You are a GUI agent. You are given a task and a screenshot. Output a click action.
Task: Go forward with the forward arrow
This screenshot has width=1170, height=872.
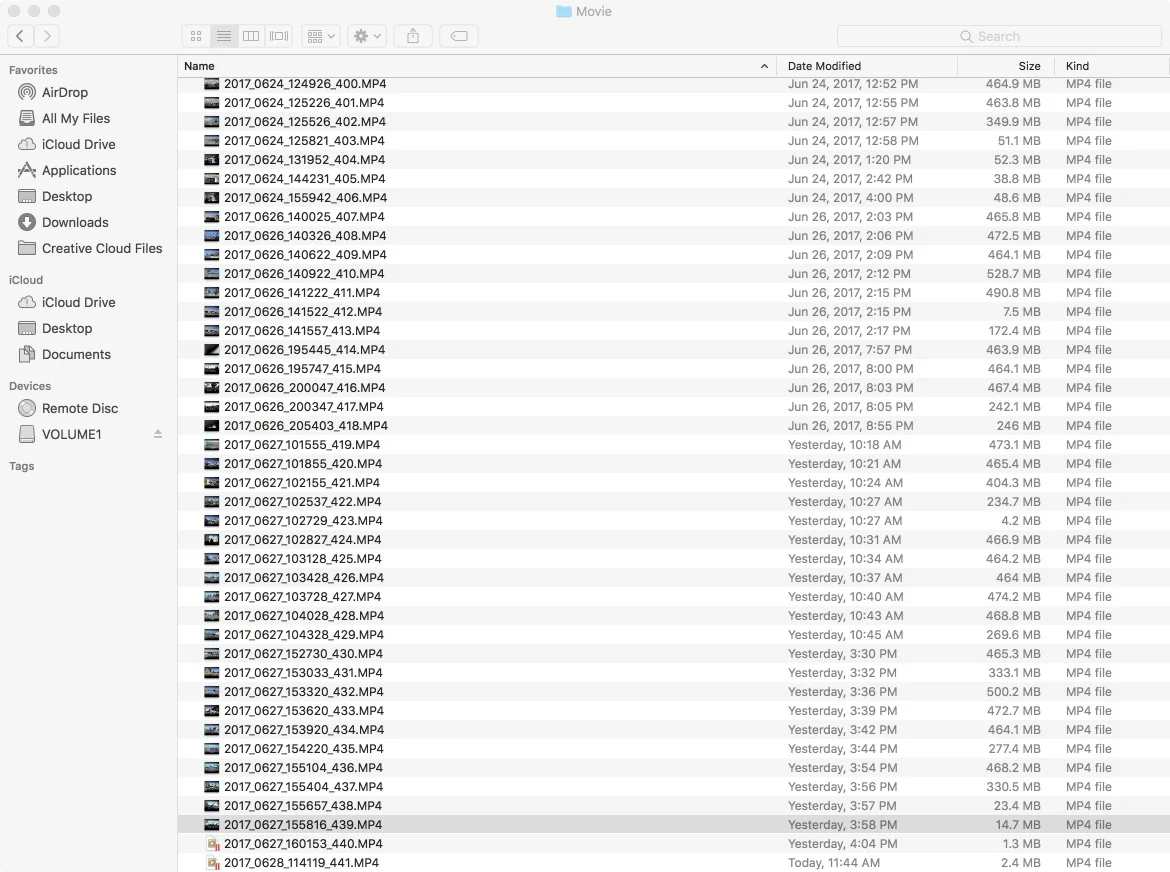pos(47,36)
